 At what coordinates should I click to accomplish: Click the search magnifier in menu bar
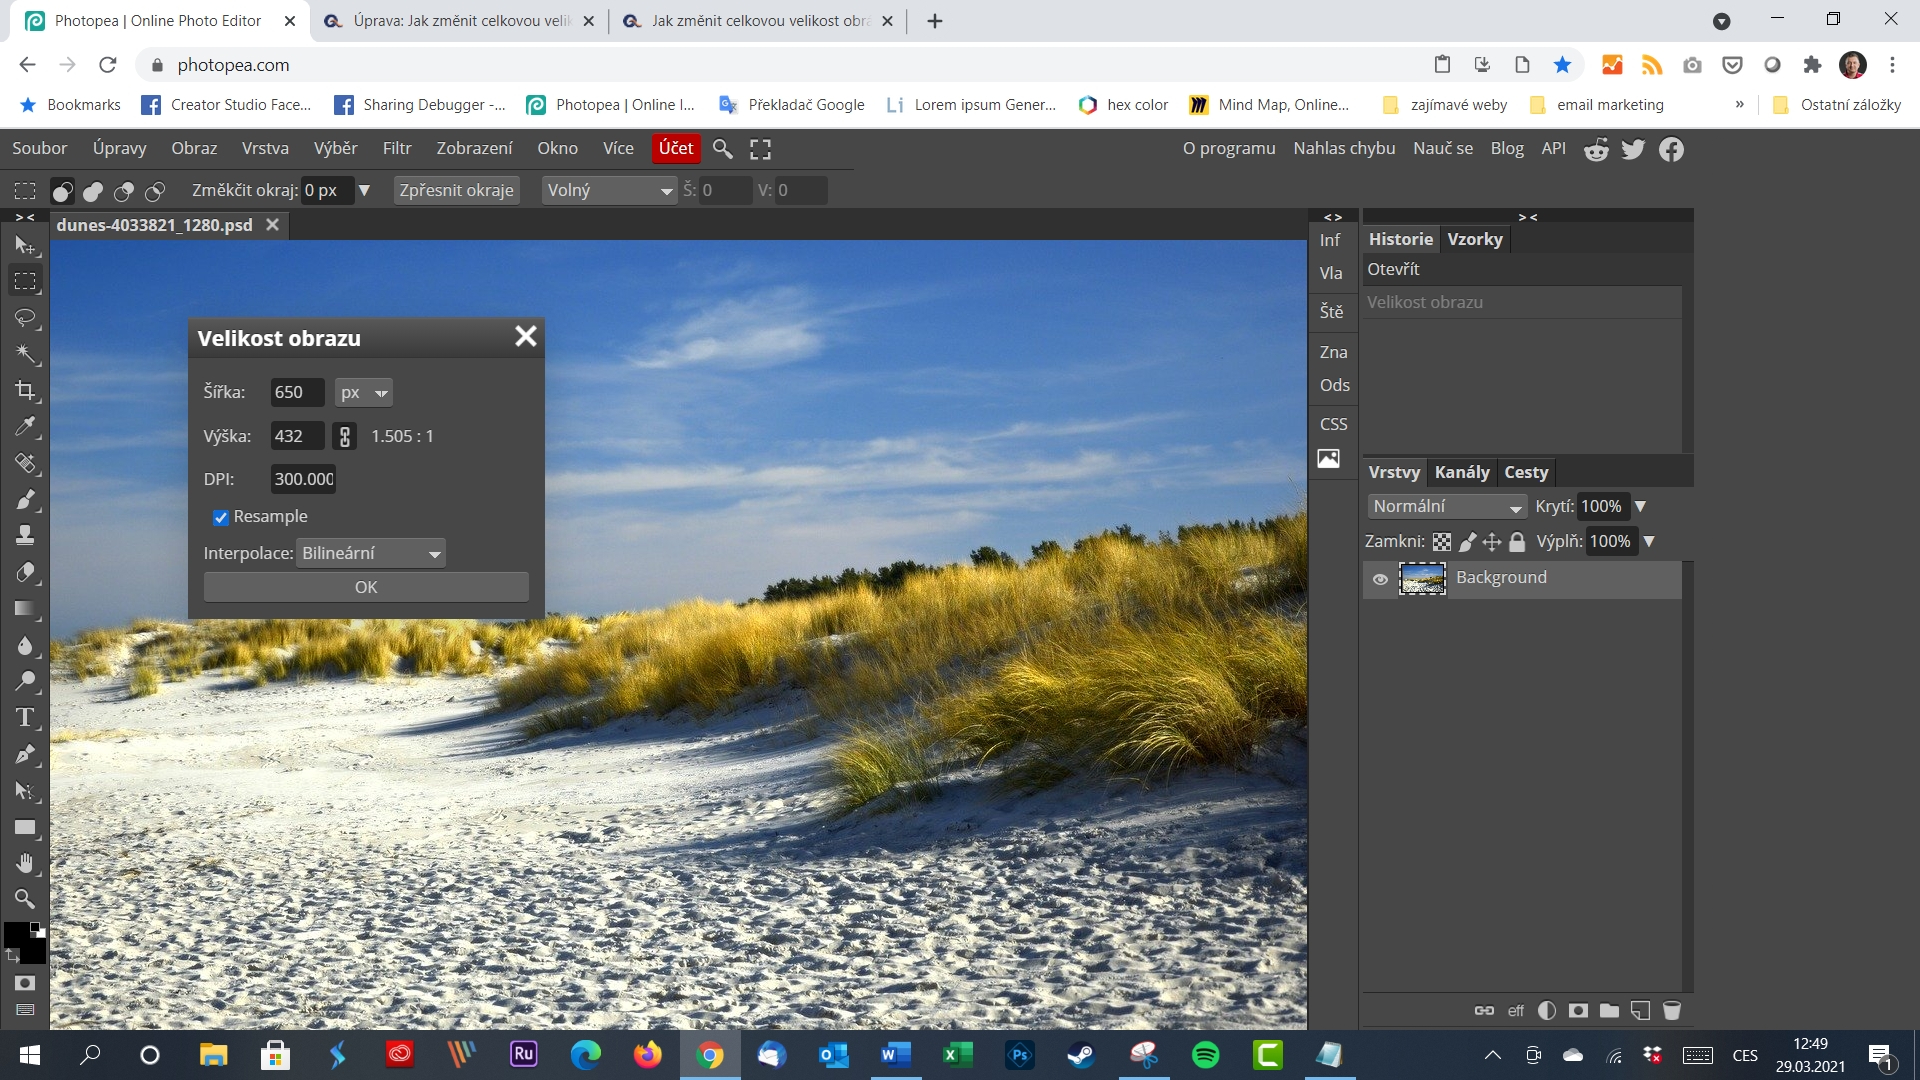722,149
